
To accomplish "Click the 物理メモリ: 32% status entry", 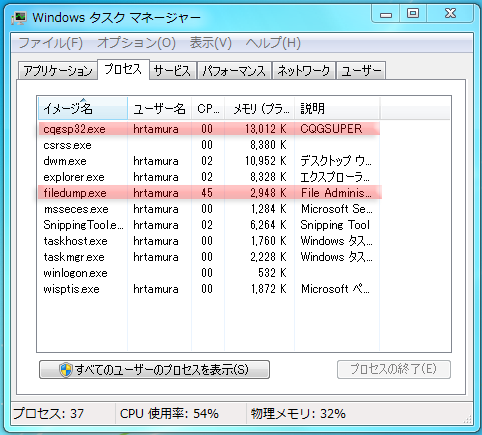I will (298, 414).
